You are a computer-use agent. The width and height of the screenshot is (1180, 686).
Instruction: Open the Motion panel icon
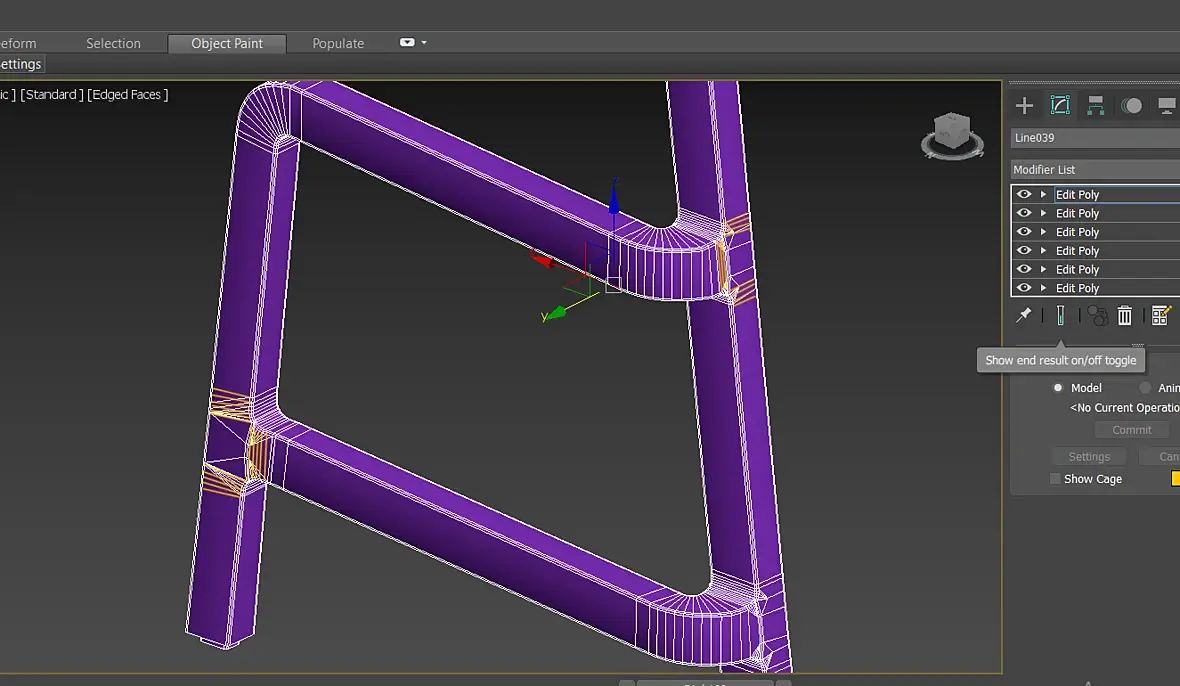coord(1132,106)
